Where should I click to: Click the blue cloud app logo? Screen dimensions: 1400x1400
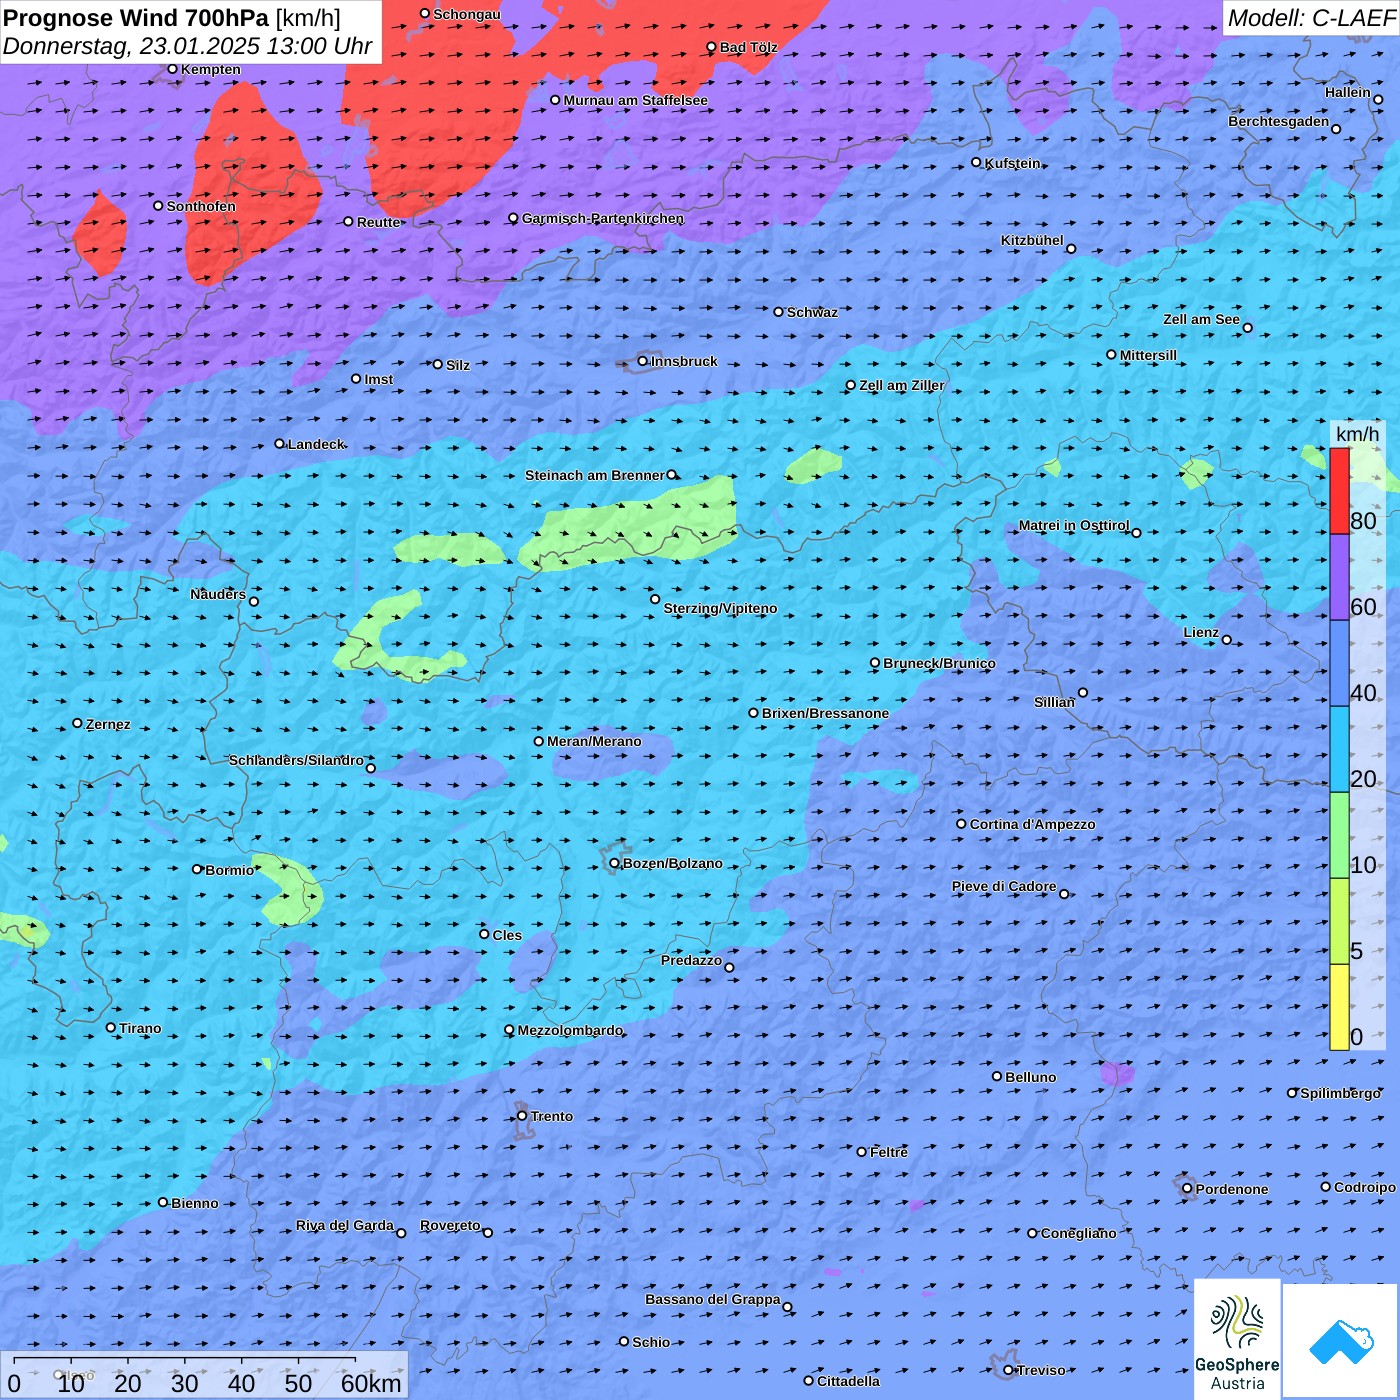(x=1340, y=1341)
